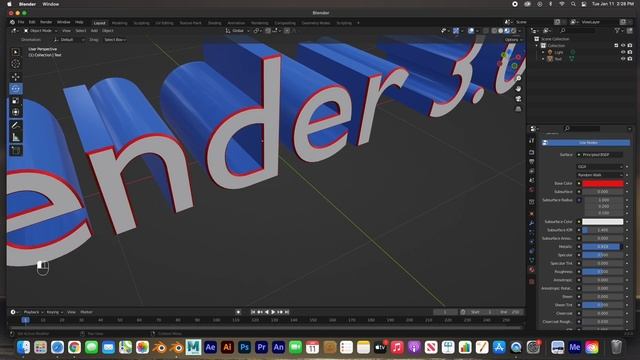
Task: Collapse the Collection tree in outliner
Action: click(537, 45)
